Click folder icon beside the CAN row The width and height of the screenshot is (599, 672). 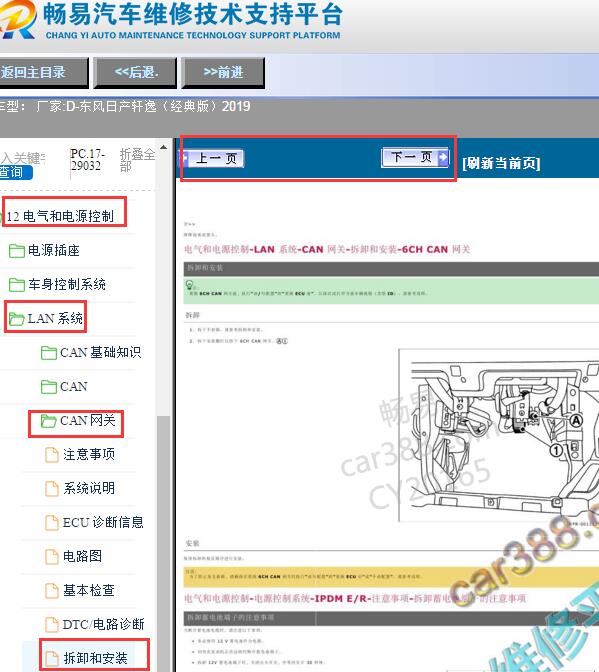pyautogui.click(x=49, y=387)
